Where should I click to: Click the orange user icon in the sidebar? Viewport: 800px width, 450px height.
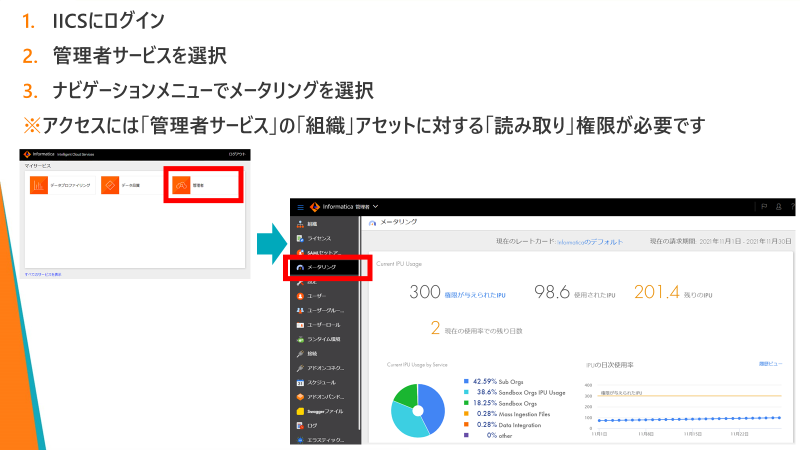(x=300, y=296)
